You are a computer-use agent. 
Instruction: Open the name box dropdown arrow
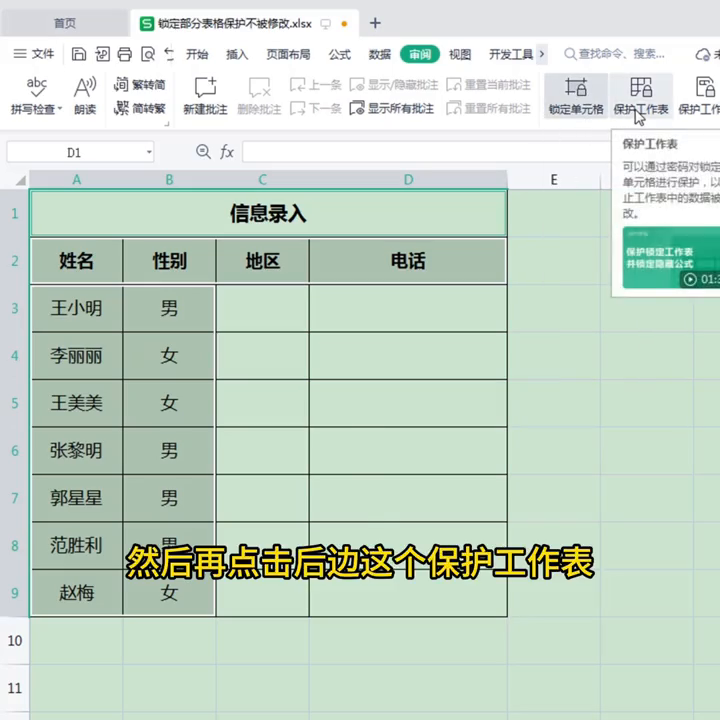pos(149,152)
